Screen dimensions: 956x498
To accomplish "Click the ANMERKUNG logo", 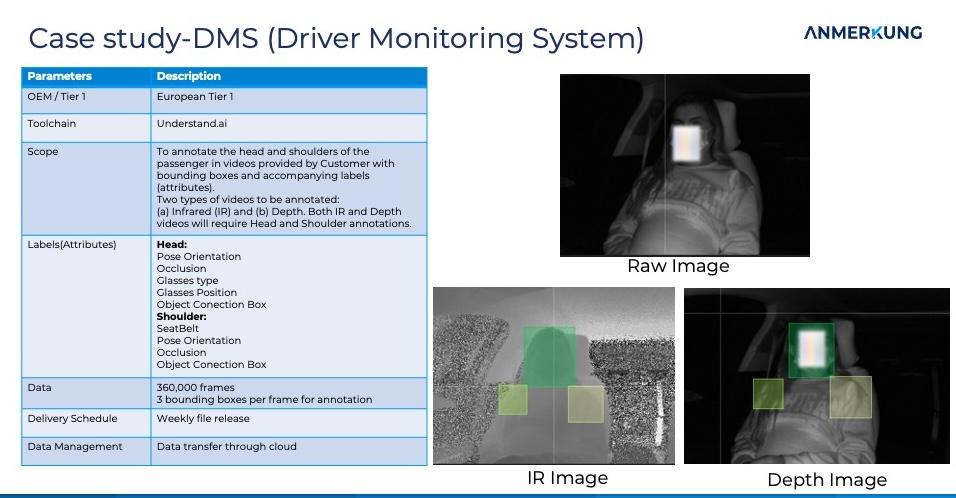I will click(863, 32).
